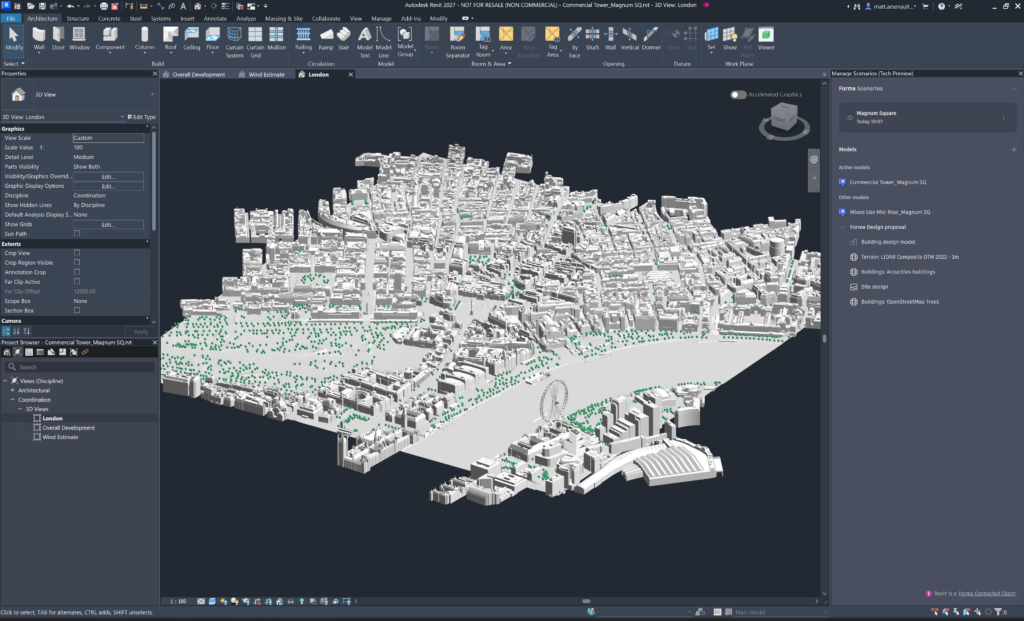Open the Massing & Site ribbon tab

coord(282,18)
